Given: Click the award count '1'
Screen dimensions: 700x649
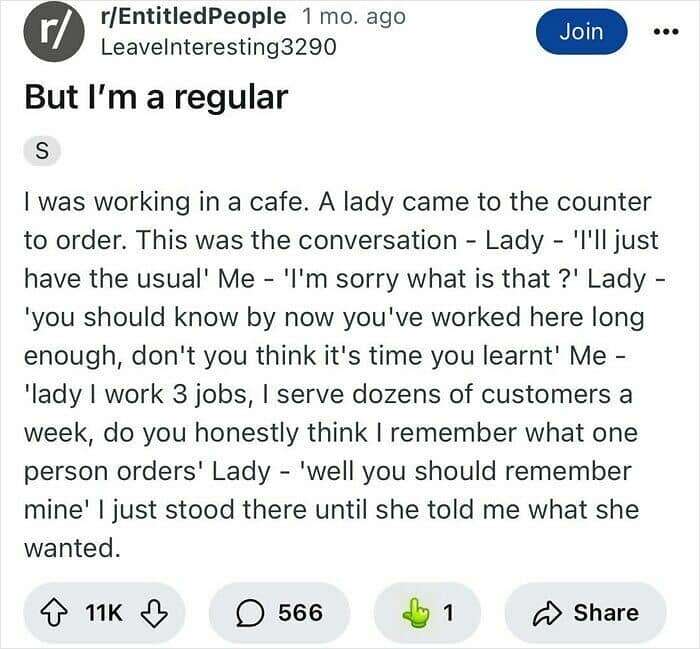Looking at the screenshot, I should click(448, 613).
